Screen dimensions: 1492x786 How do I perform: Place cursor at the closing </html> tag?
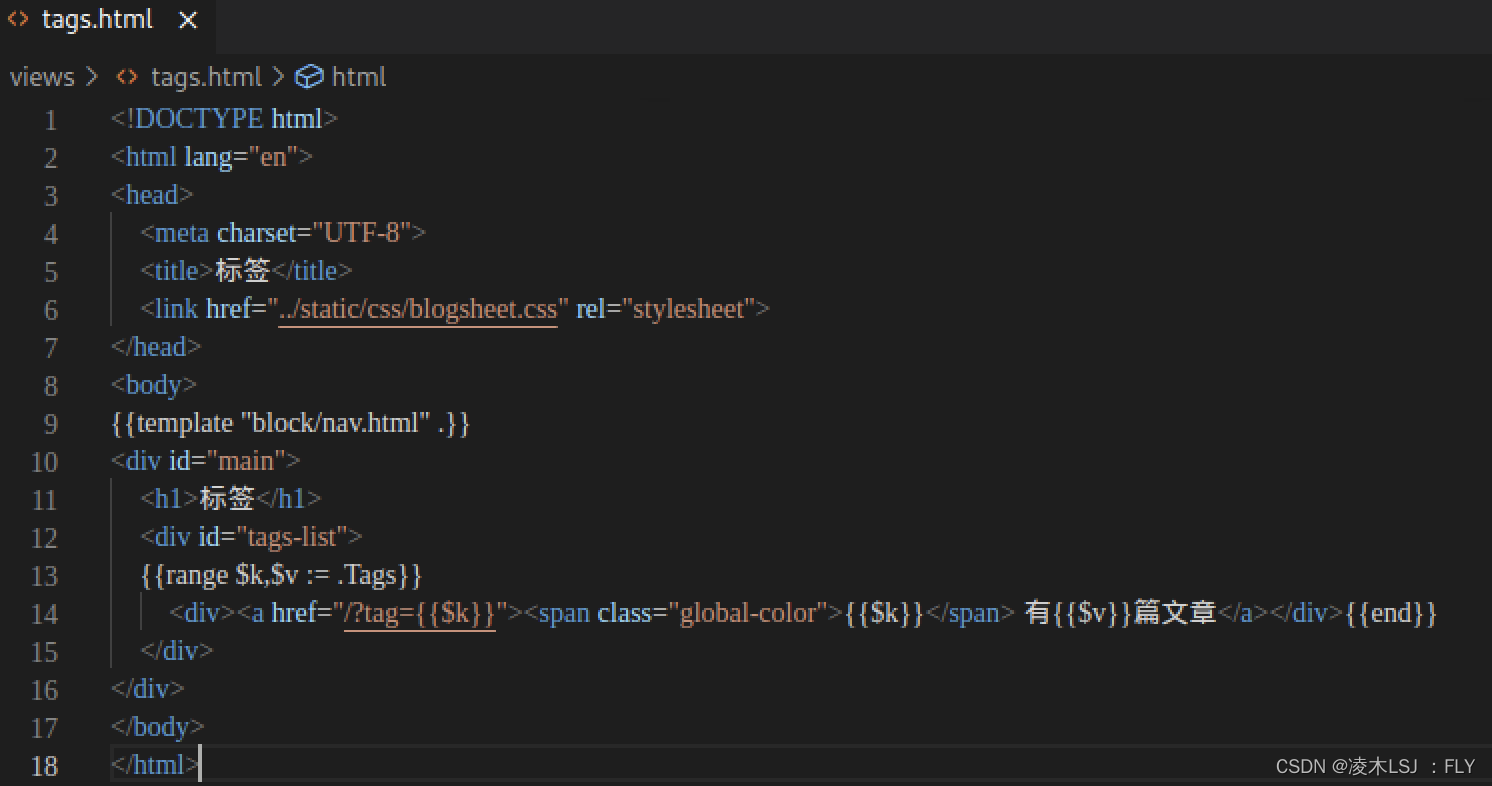point(155,765)
